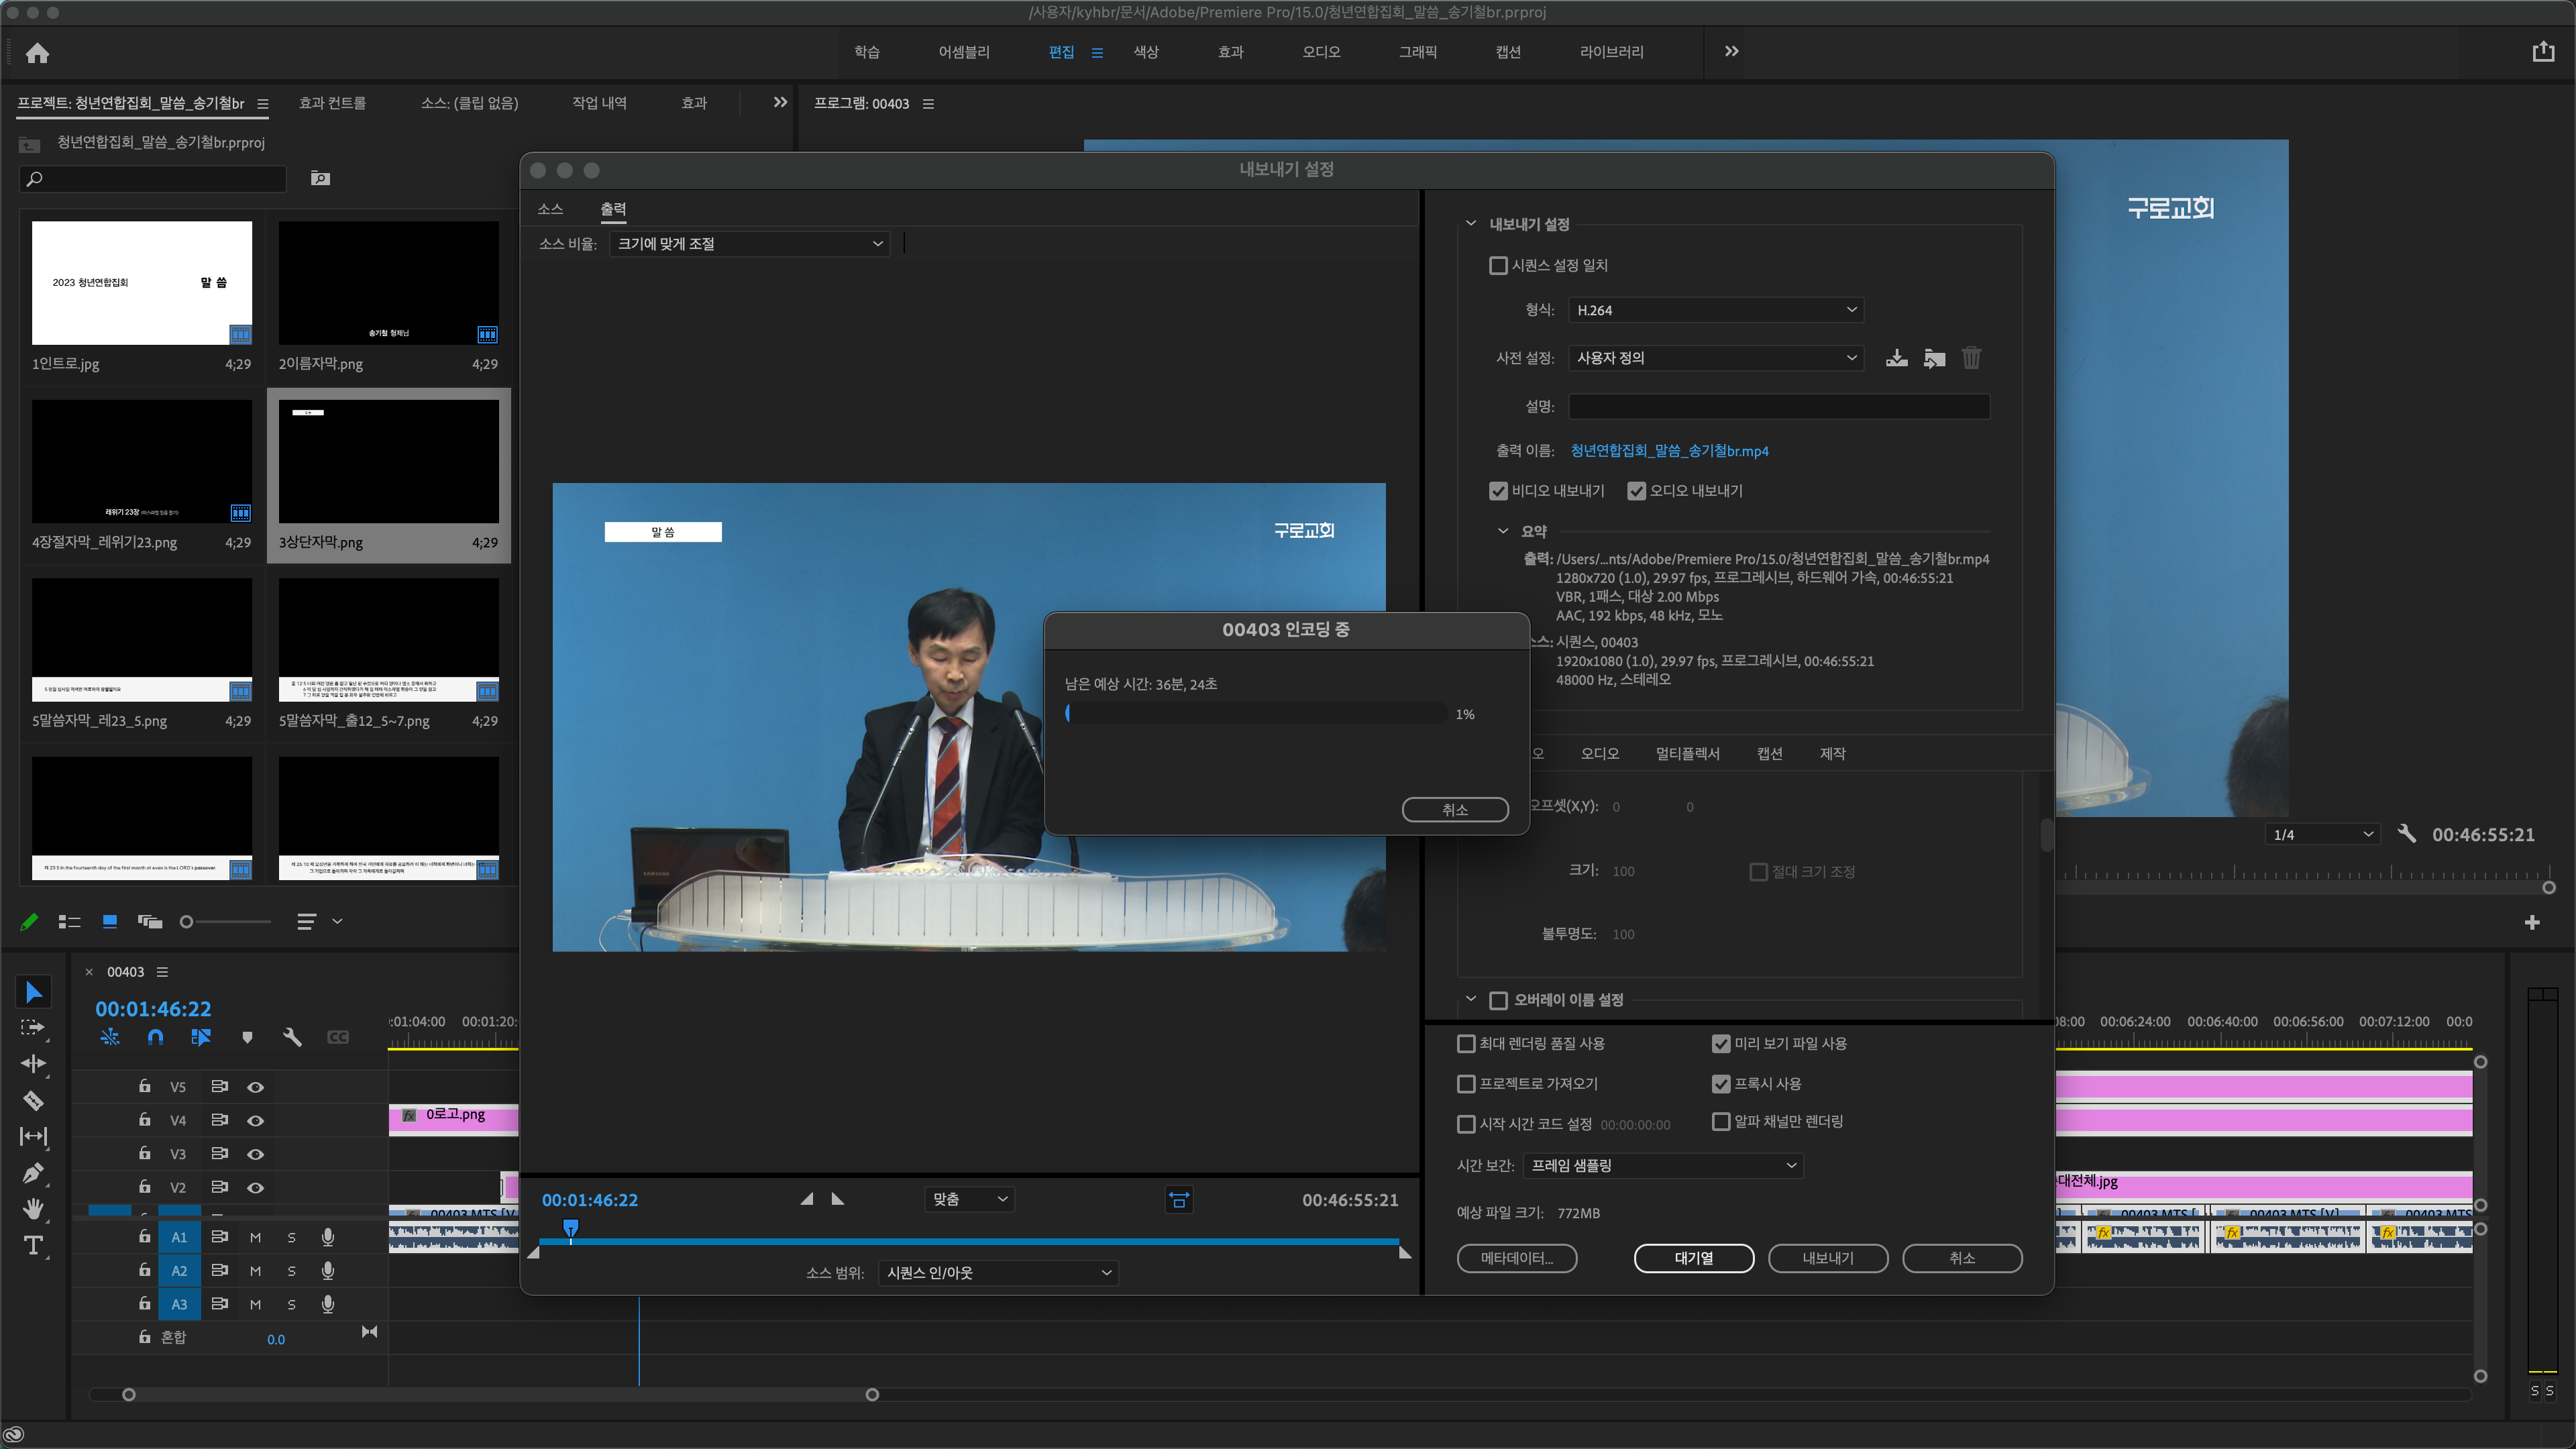This screenshot has height=1449, width=2576.
Task: Open program monitor resolution dropdown 1/4
Action: click(x=2322, y=834)
